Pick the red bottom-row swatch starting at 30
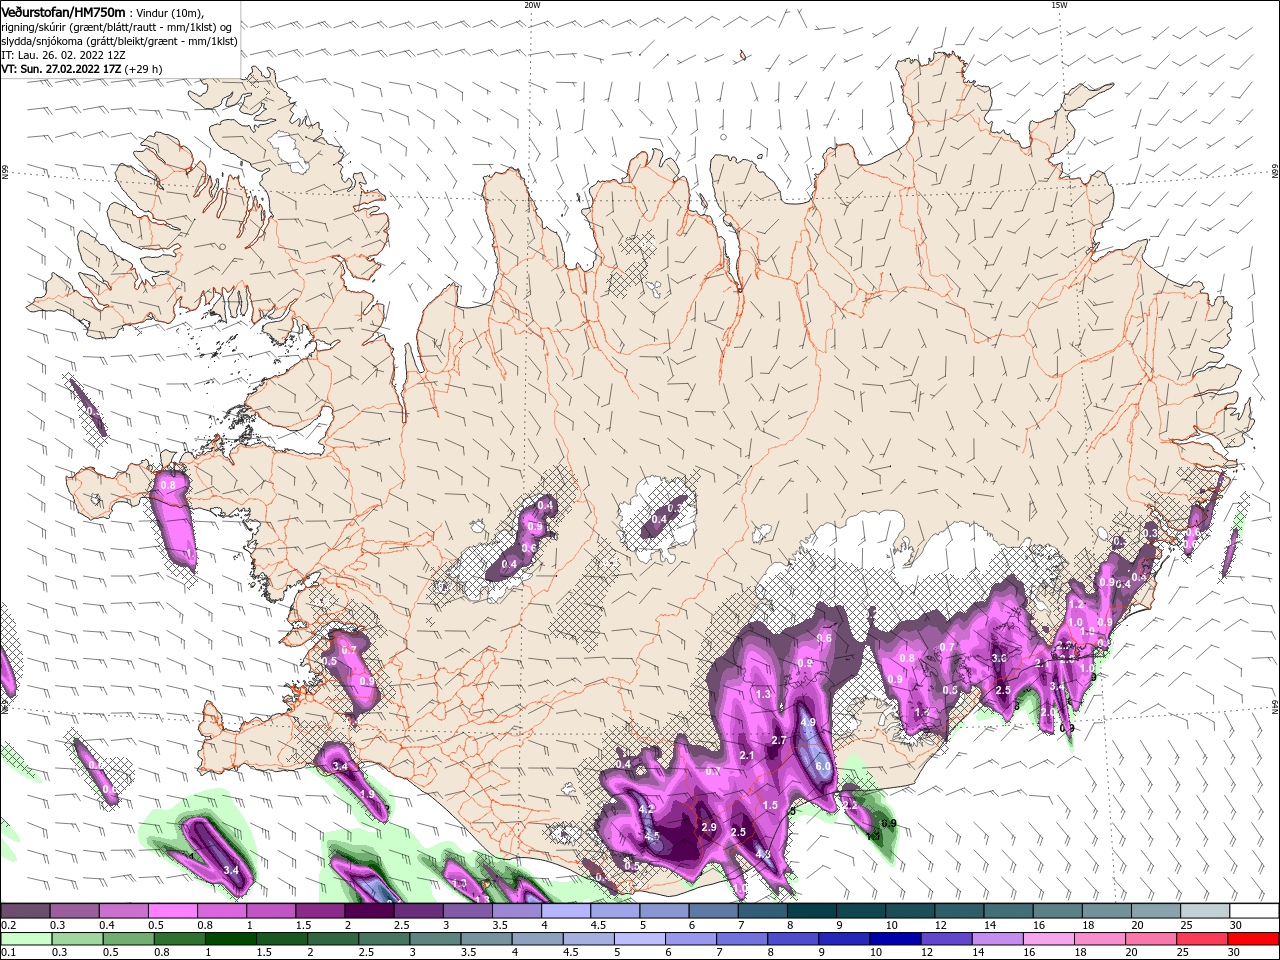The height and width of the screenshot is (960, 1280). (x=1253, y=939)
